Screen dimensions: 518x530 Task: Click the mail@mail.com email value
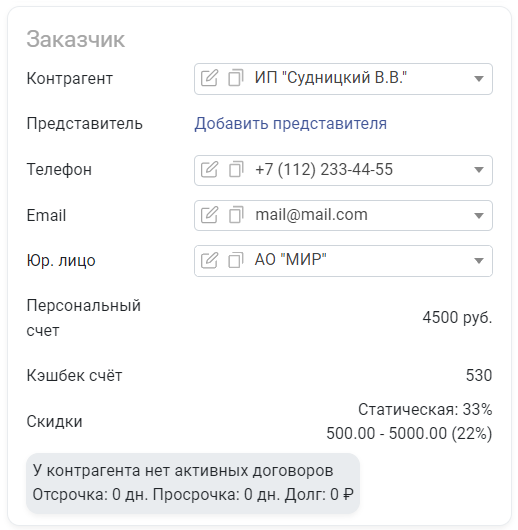point(311,215)
